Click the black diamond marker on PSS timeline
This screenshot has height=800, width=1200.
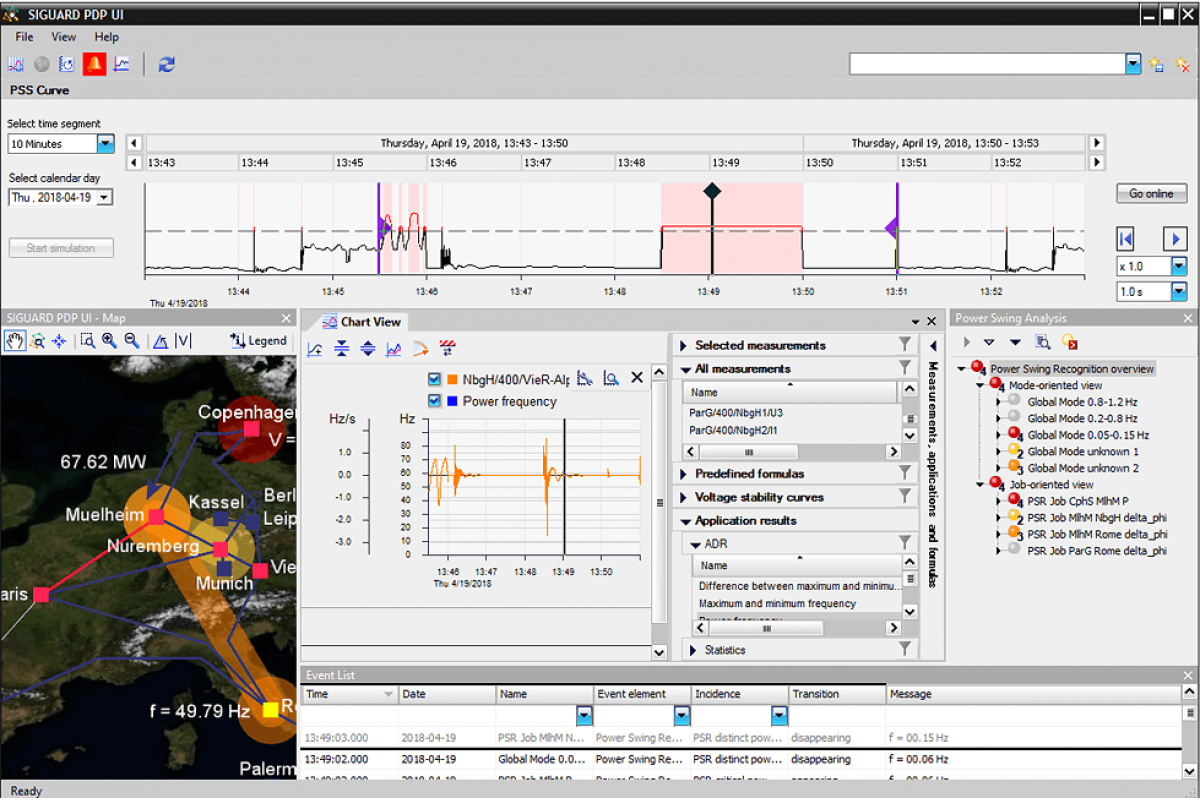[x=711, y=190]
